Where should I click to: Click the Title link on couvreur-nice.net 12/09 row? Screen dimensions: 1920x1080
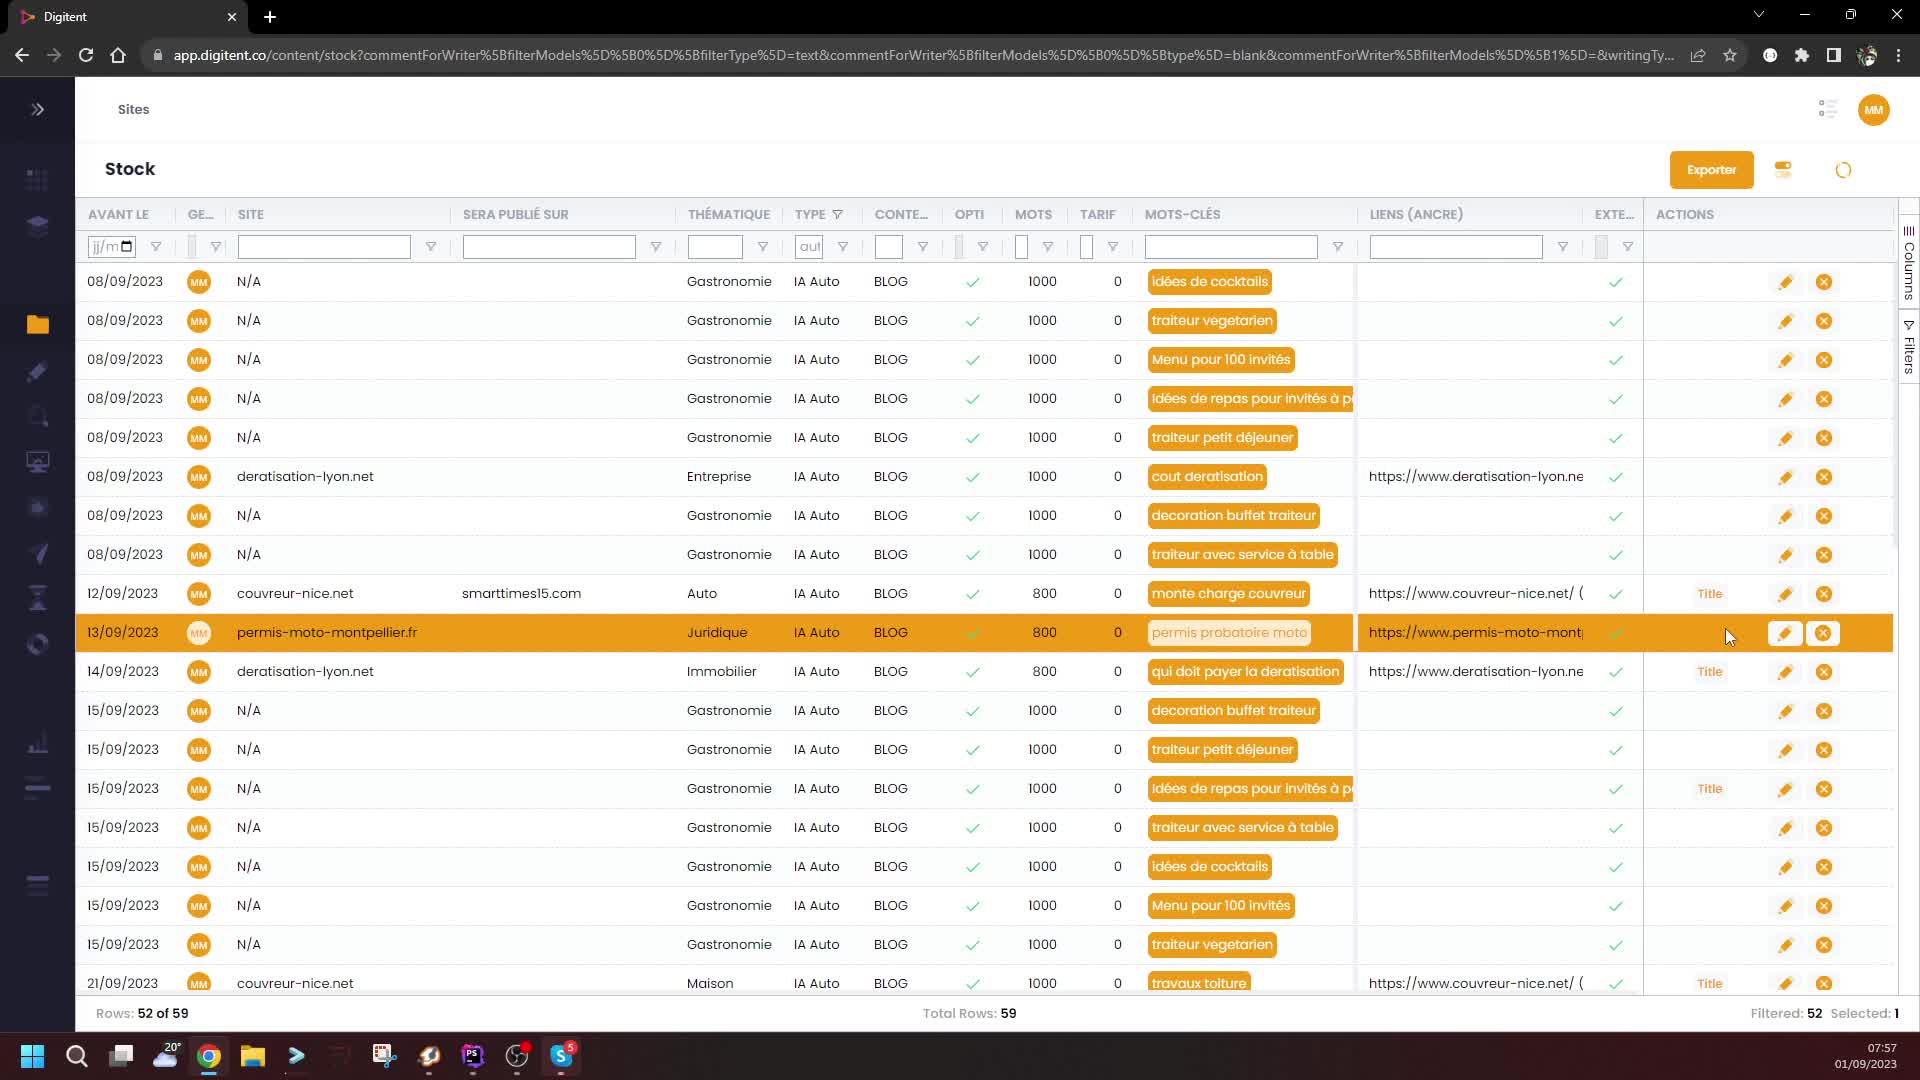point(1709,594)
